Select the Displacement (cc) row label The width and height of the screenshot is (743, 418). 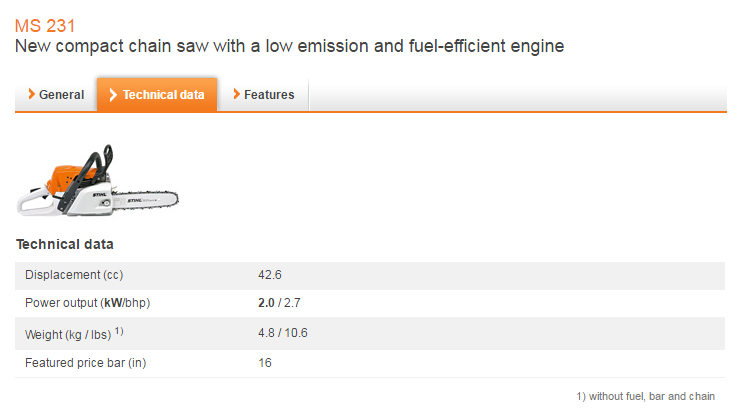(74, 275)
